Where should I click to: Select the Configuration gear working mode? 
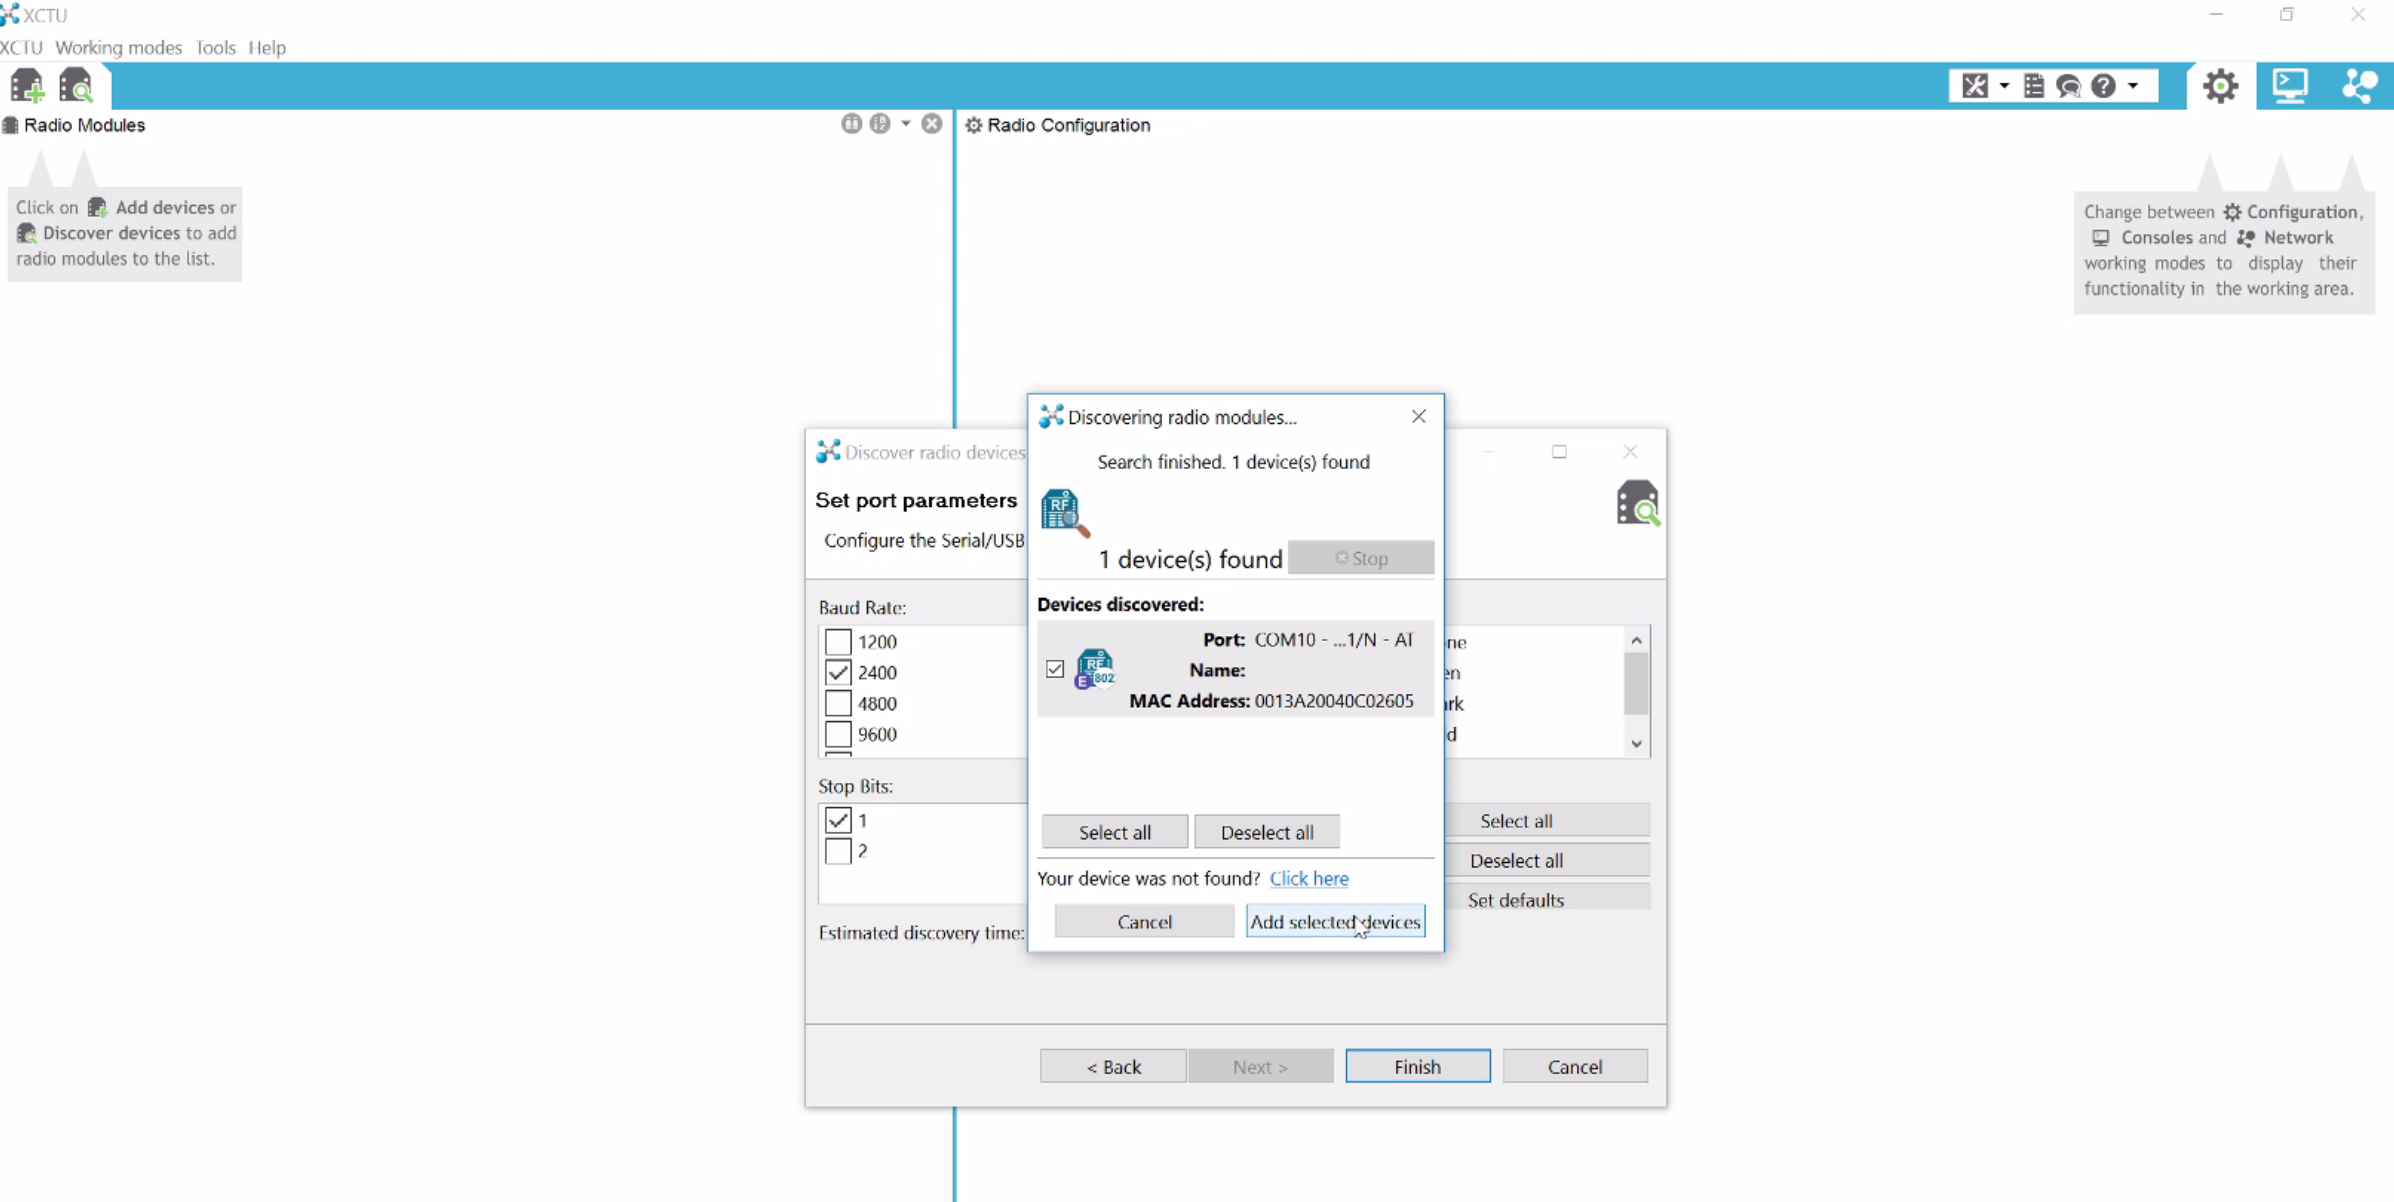click(x=2220, y=86)
